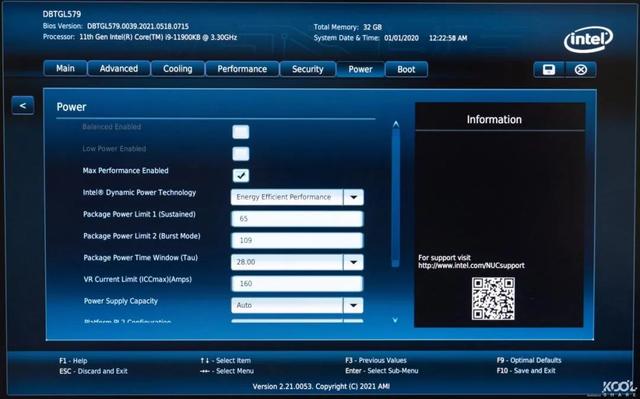Click the system date 01/01/2020
640x399 pixels.
[x=401, y=38]
